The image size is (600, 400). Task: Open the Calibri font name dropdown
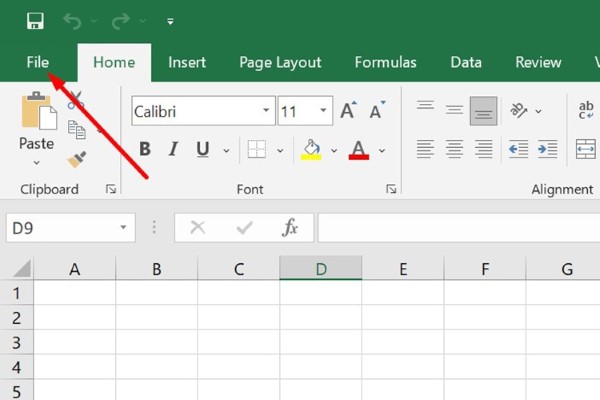coord(266,111)
